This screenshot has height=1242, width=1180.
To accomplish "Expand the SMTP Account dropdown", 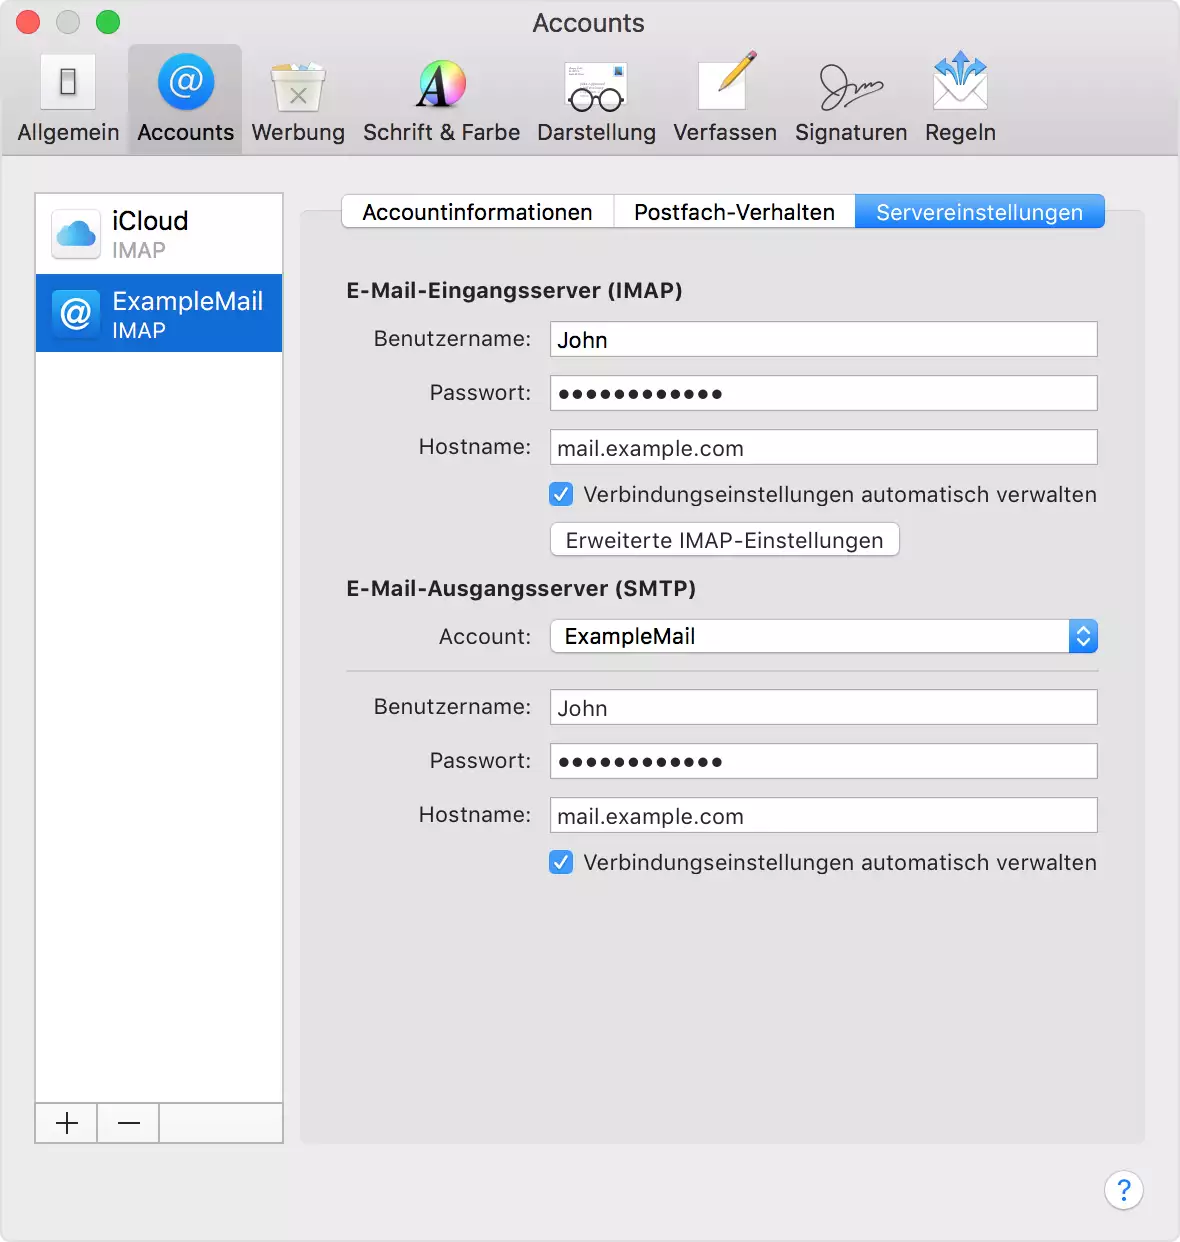I will click(x=823, y=636).
